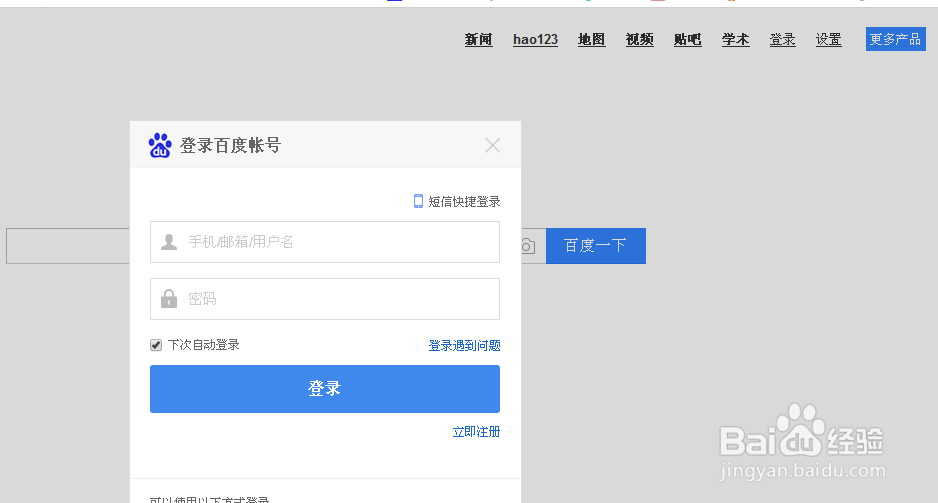Image resolution: width=938 pixels, height=503 pixels.
Task: Click the phone icon beside 短信快捷登录
Action: click(x=418, y=201)
